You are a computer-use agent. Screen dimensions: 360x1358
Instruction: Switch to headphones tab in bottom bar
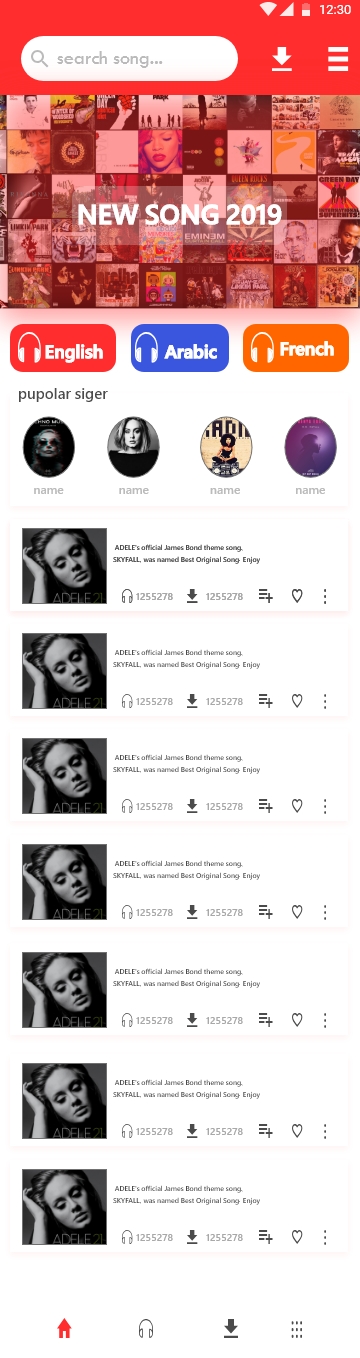(x=146, y=1328)
